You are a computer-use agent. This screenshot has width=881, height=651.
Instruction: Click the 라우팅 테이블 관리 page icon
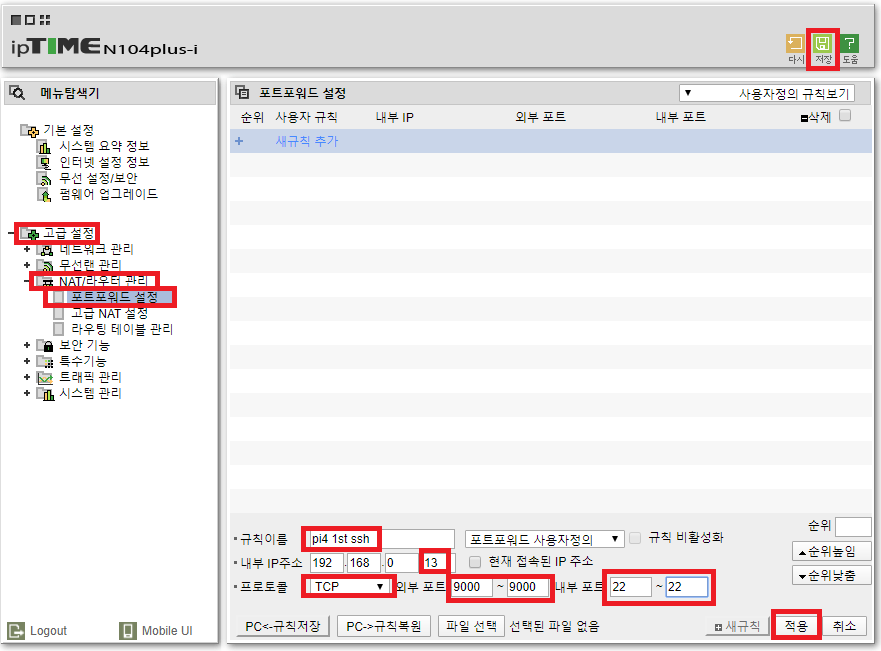coord(58,329)
